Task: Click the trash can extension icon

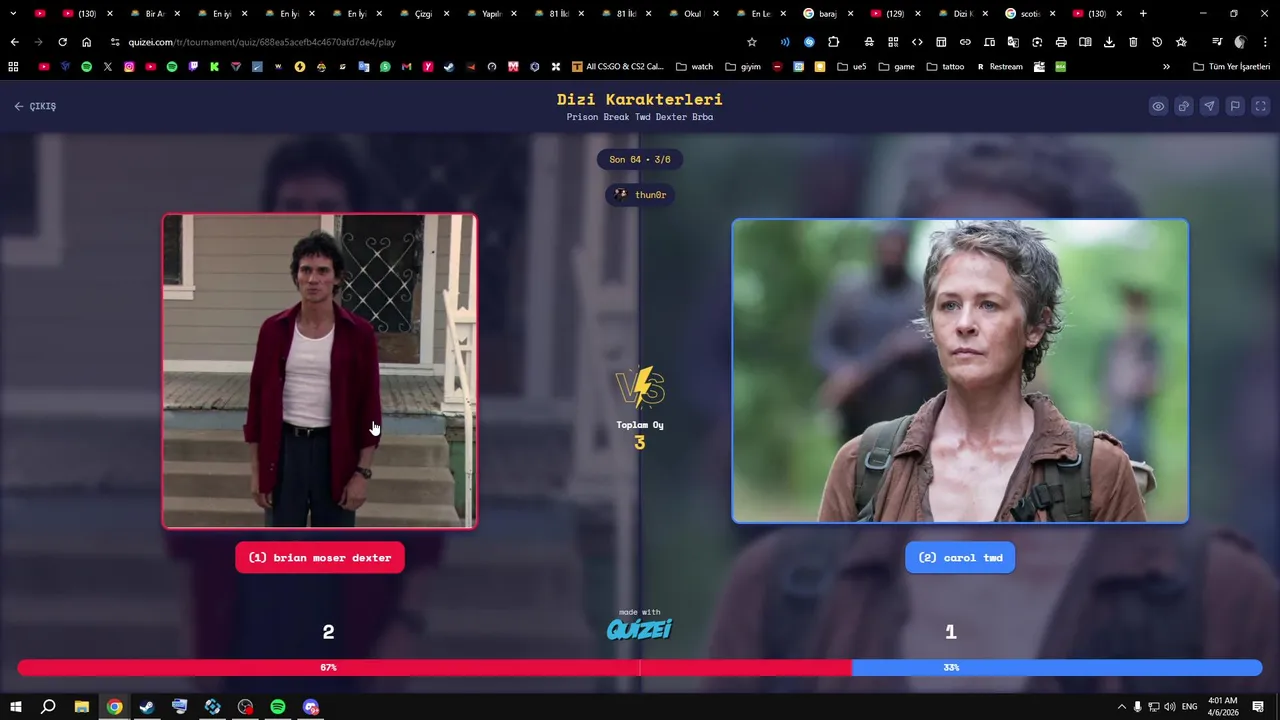Action: click(1133, 42)
